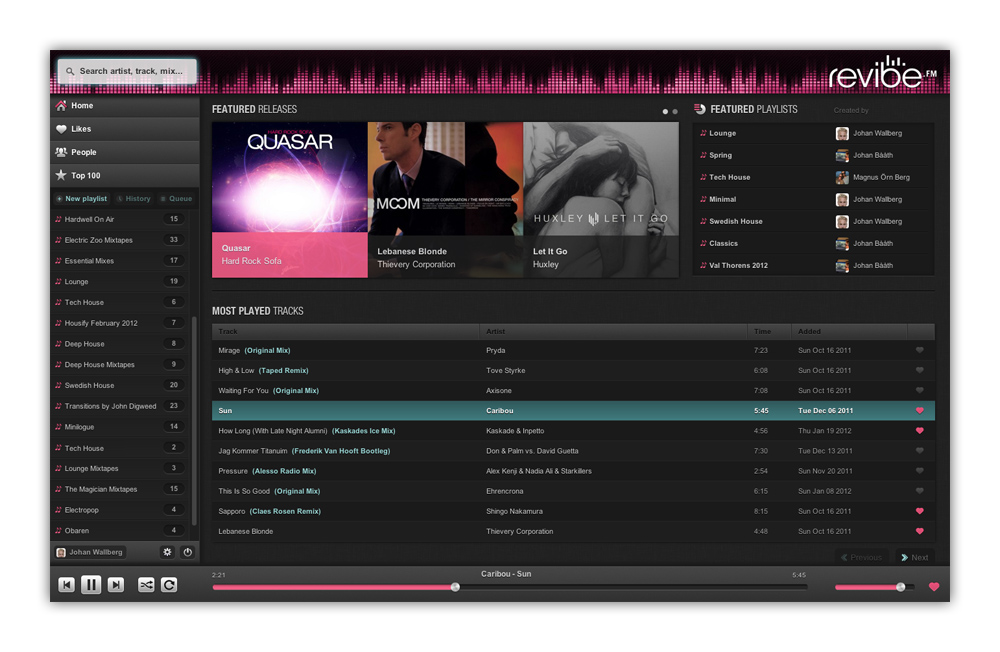Viewport: 1000px width, 652px height.
Task: Open the Let It Go Huxley release
Action: tap(601, 200)
